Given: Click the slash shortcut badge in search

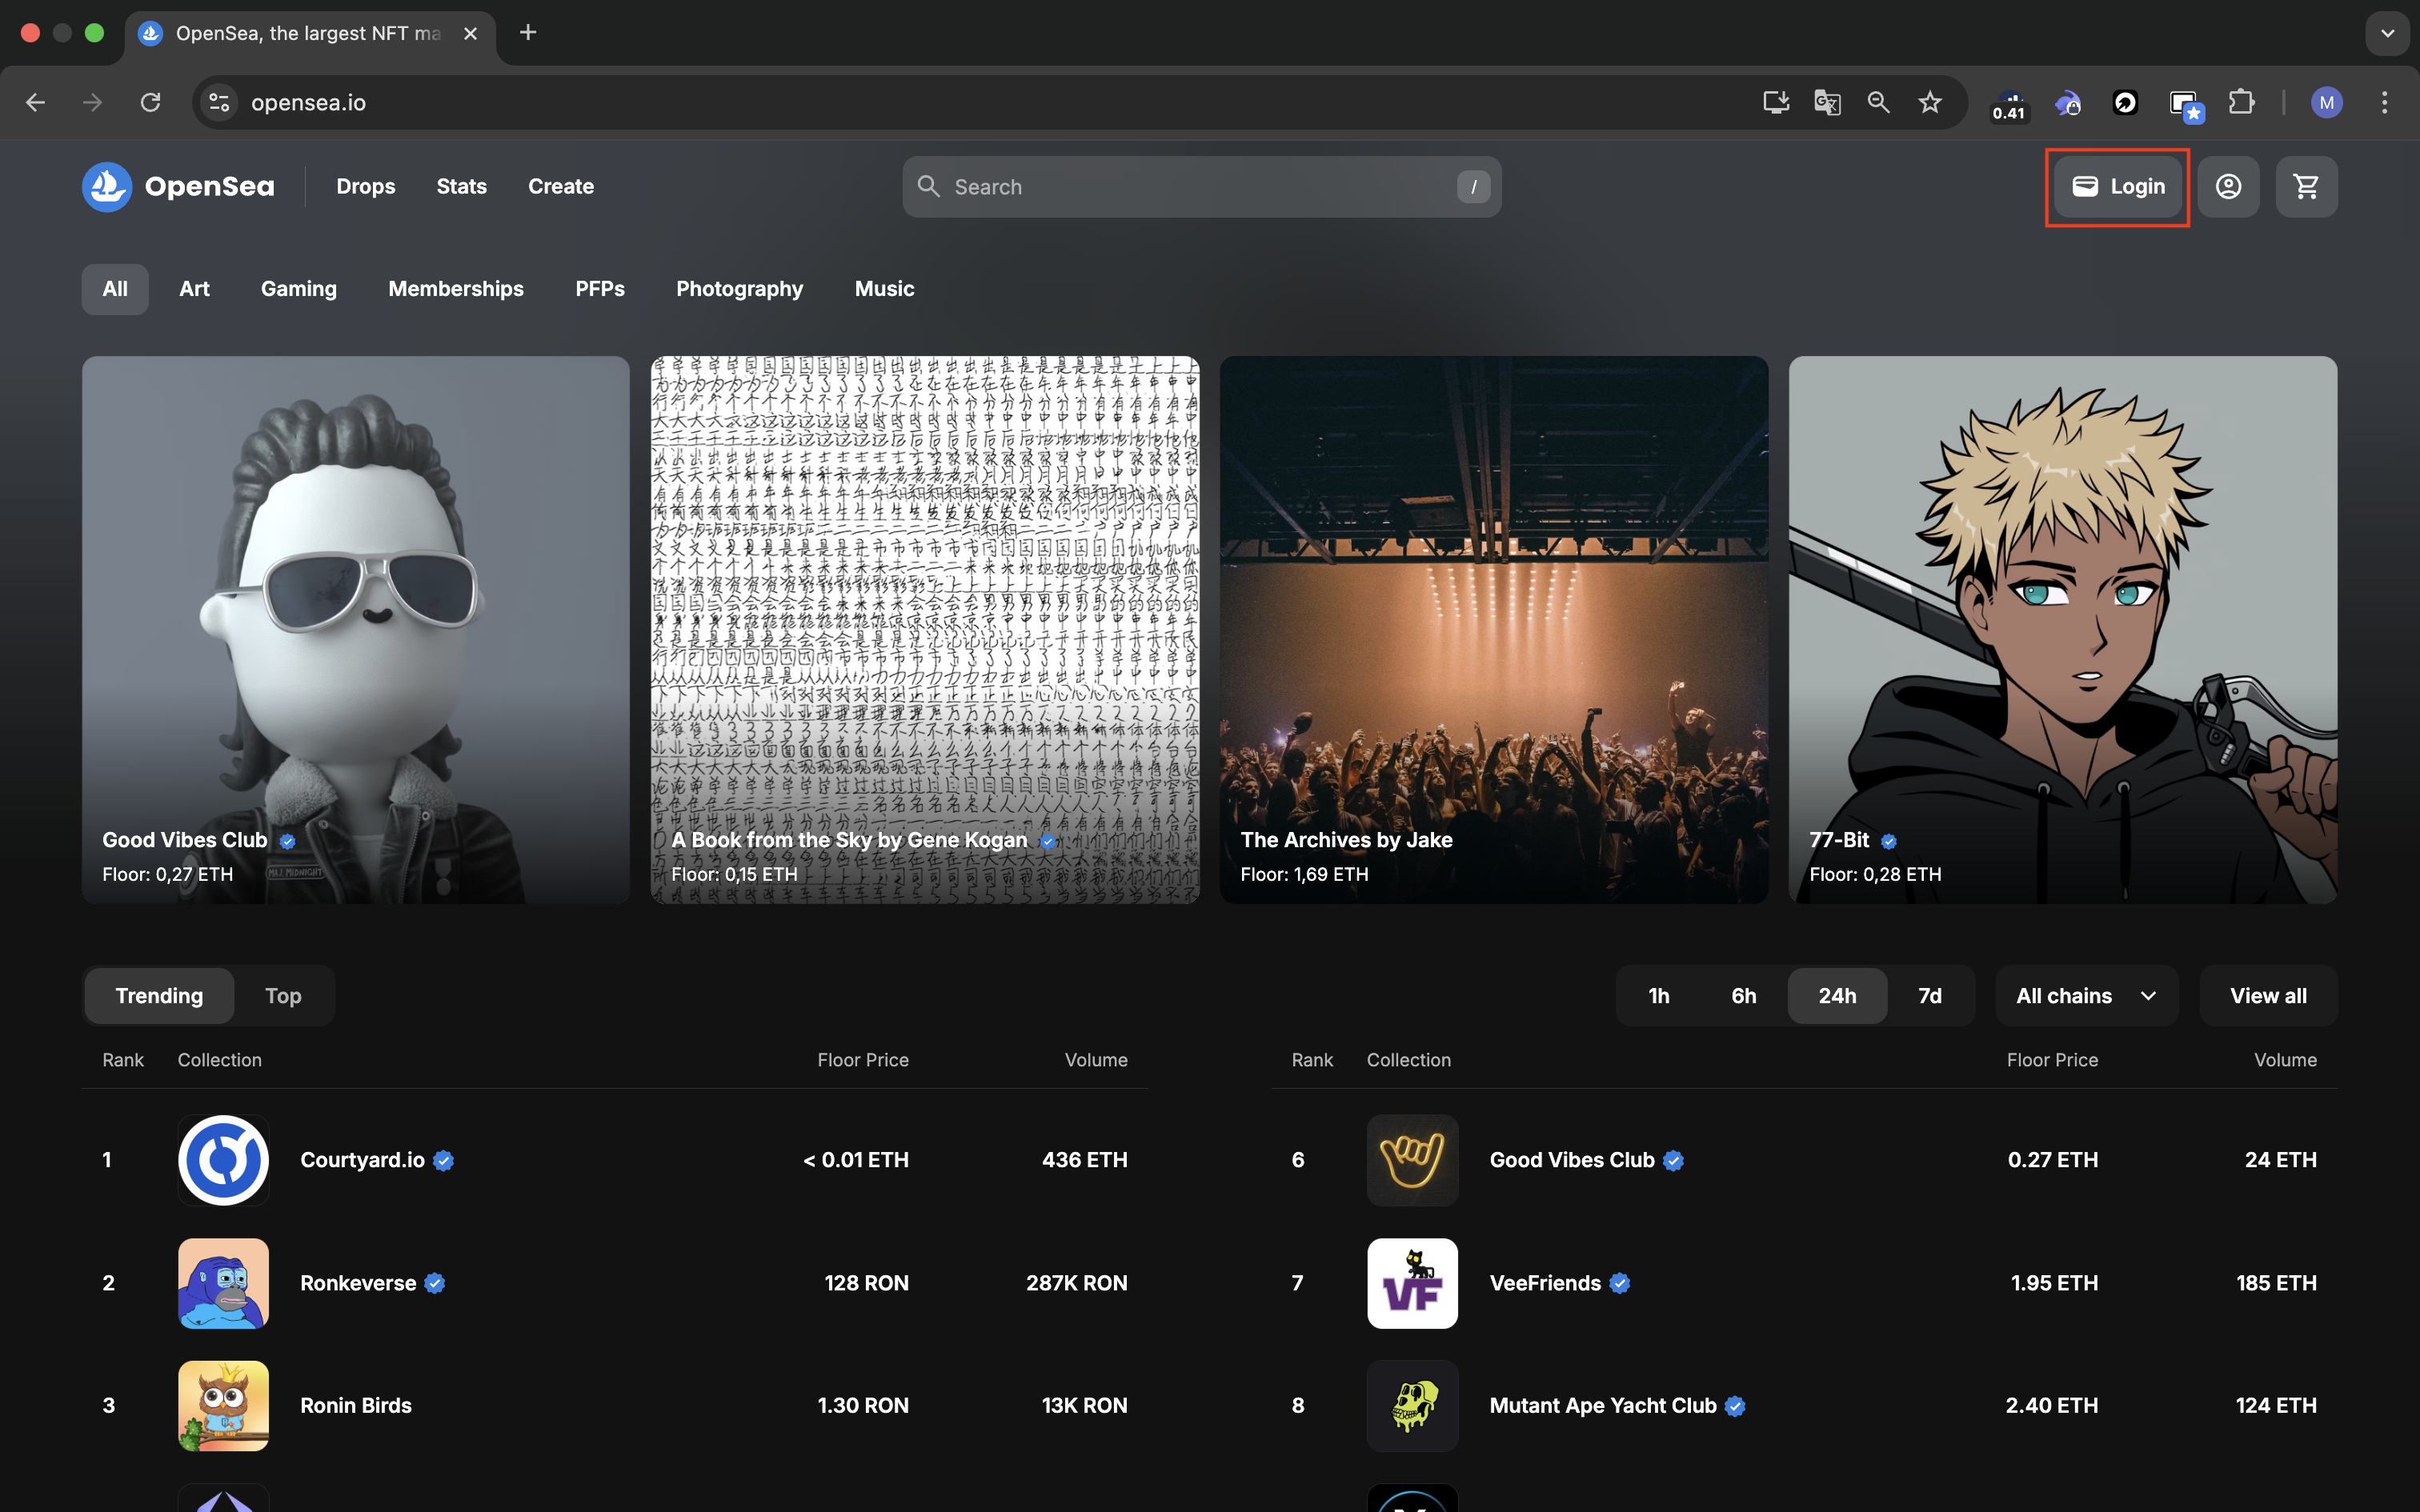Looking at the screenshot, I should (x=1473, y=187).
